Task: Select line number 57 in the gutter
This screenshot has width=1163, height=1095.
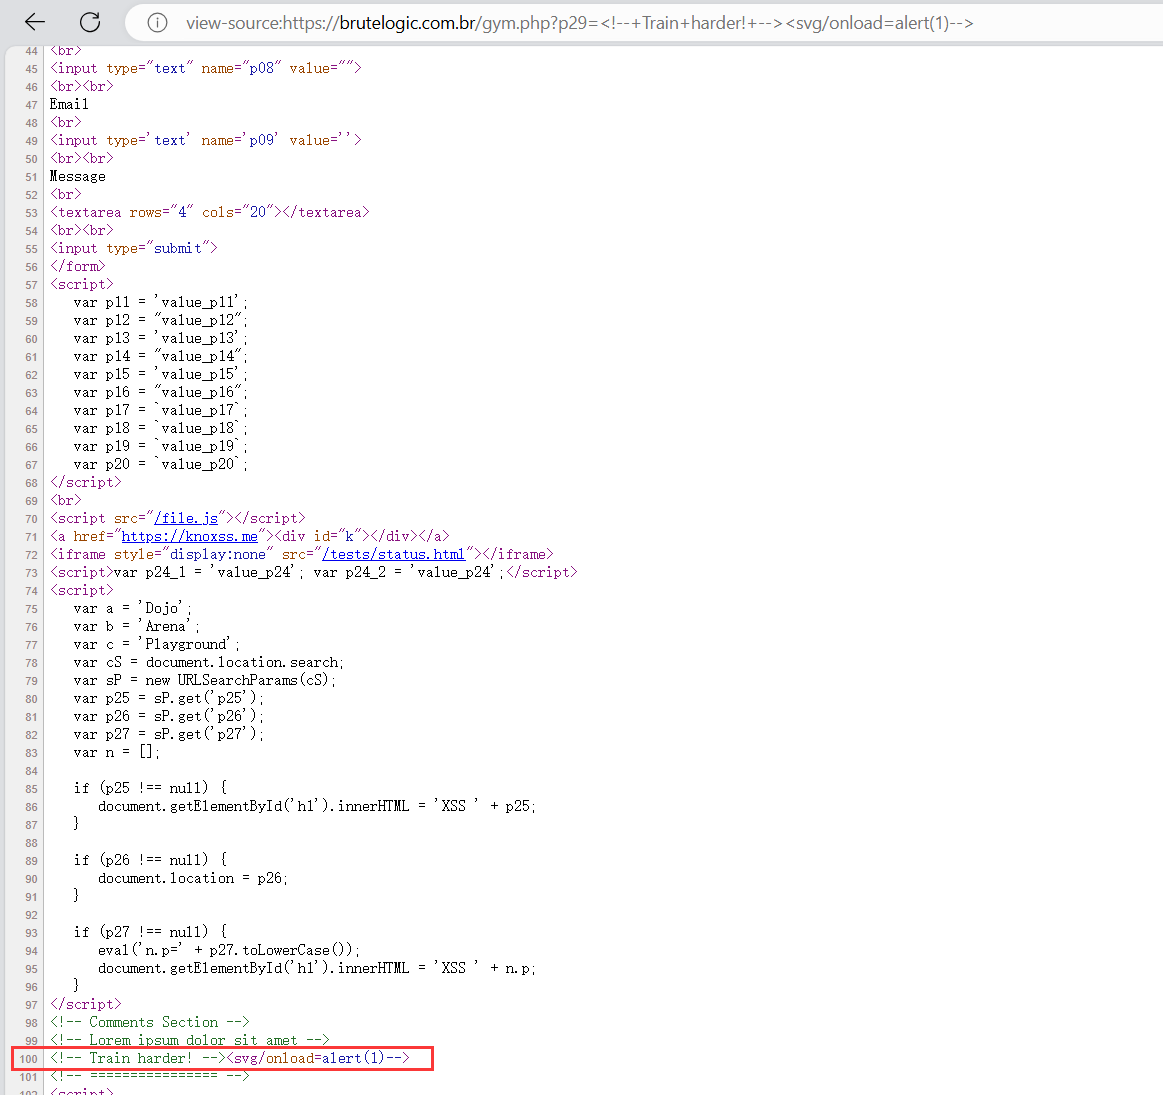Action: tap(31, 285)
